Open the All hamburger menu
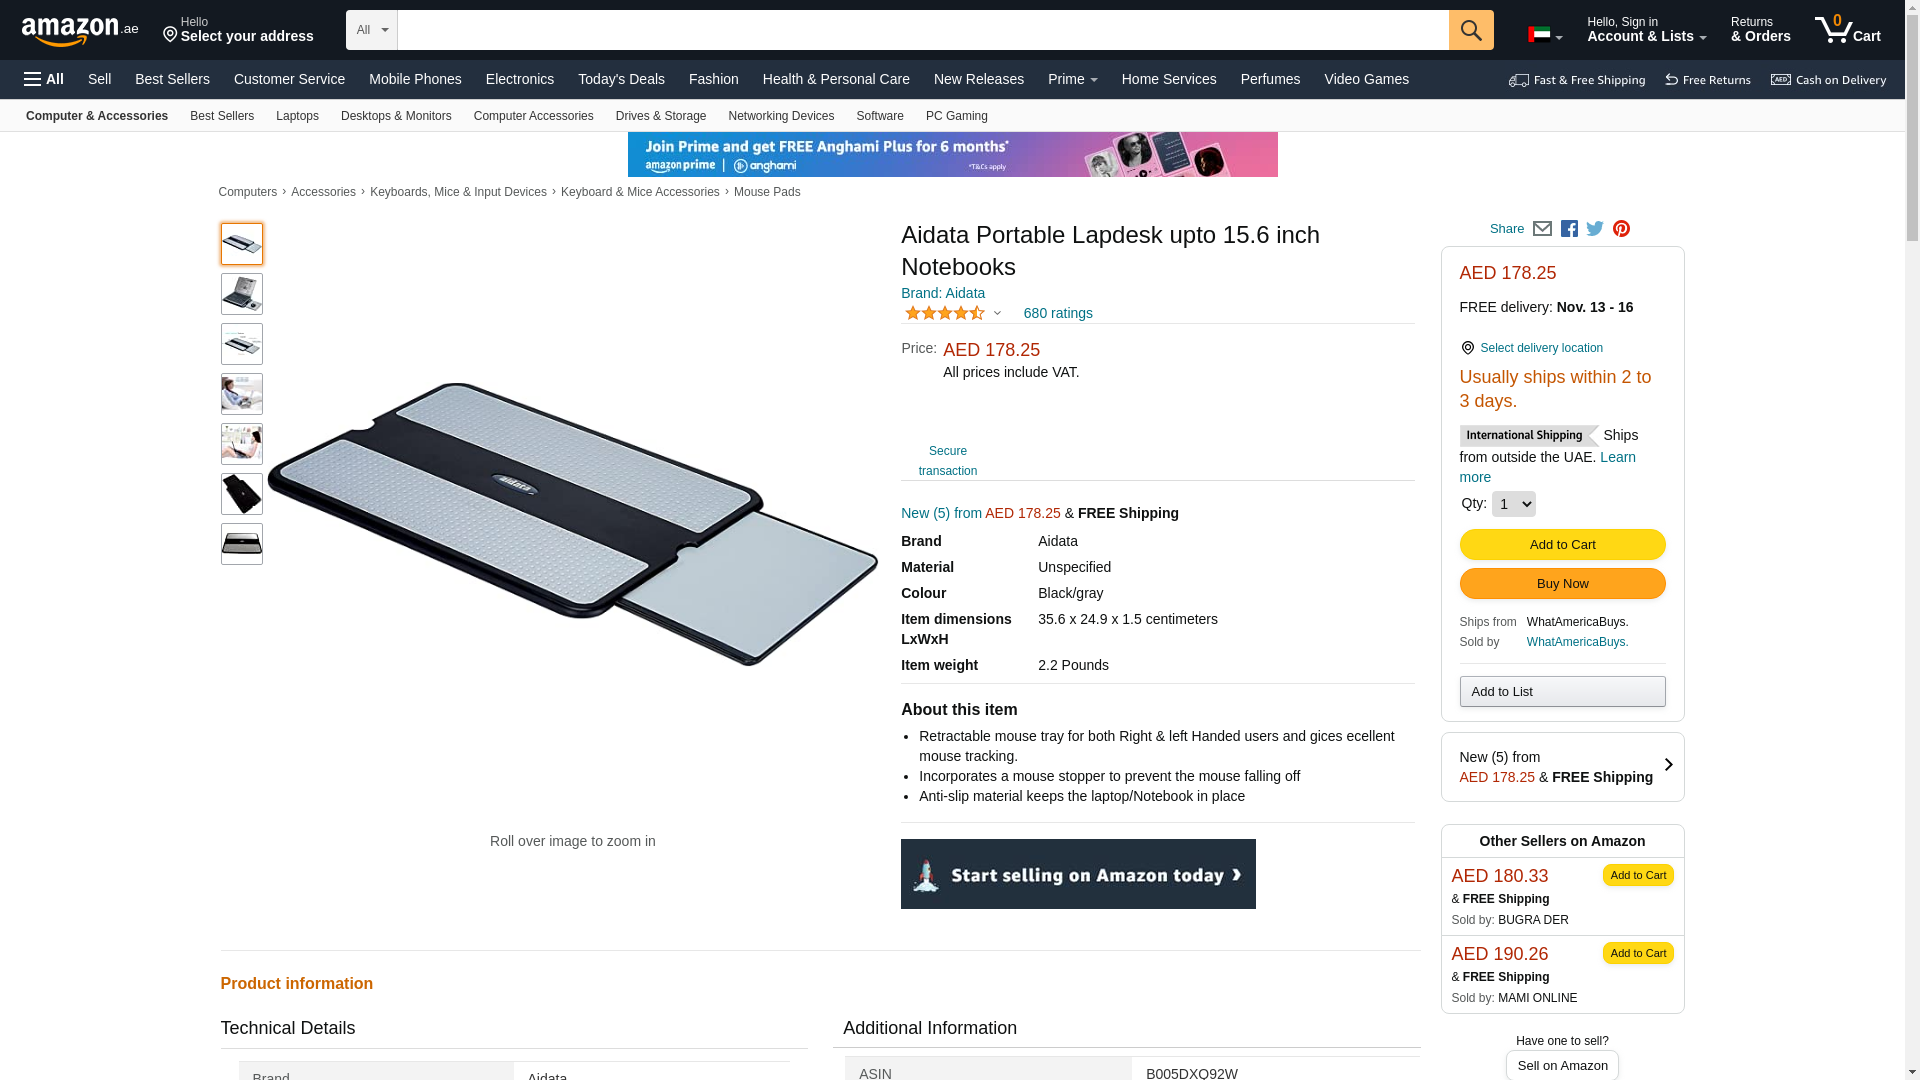 click(44, 79)
